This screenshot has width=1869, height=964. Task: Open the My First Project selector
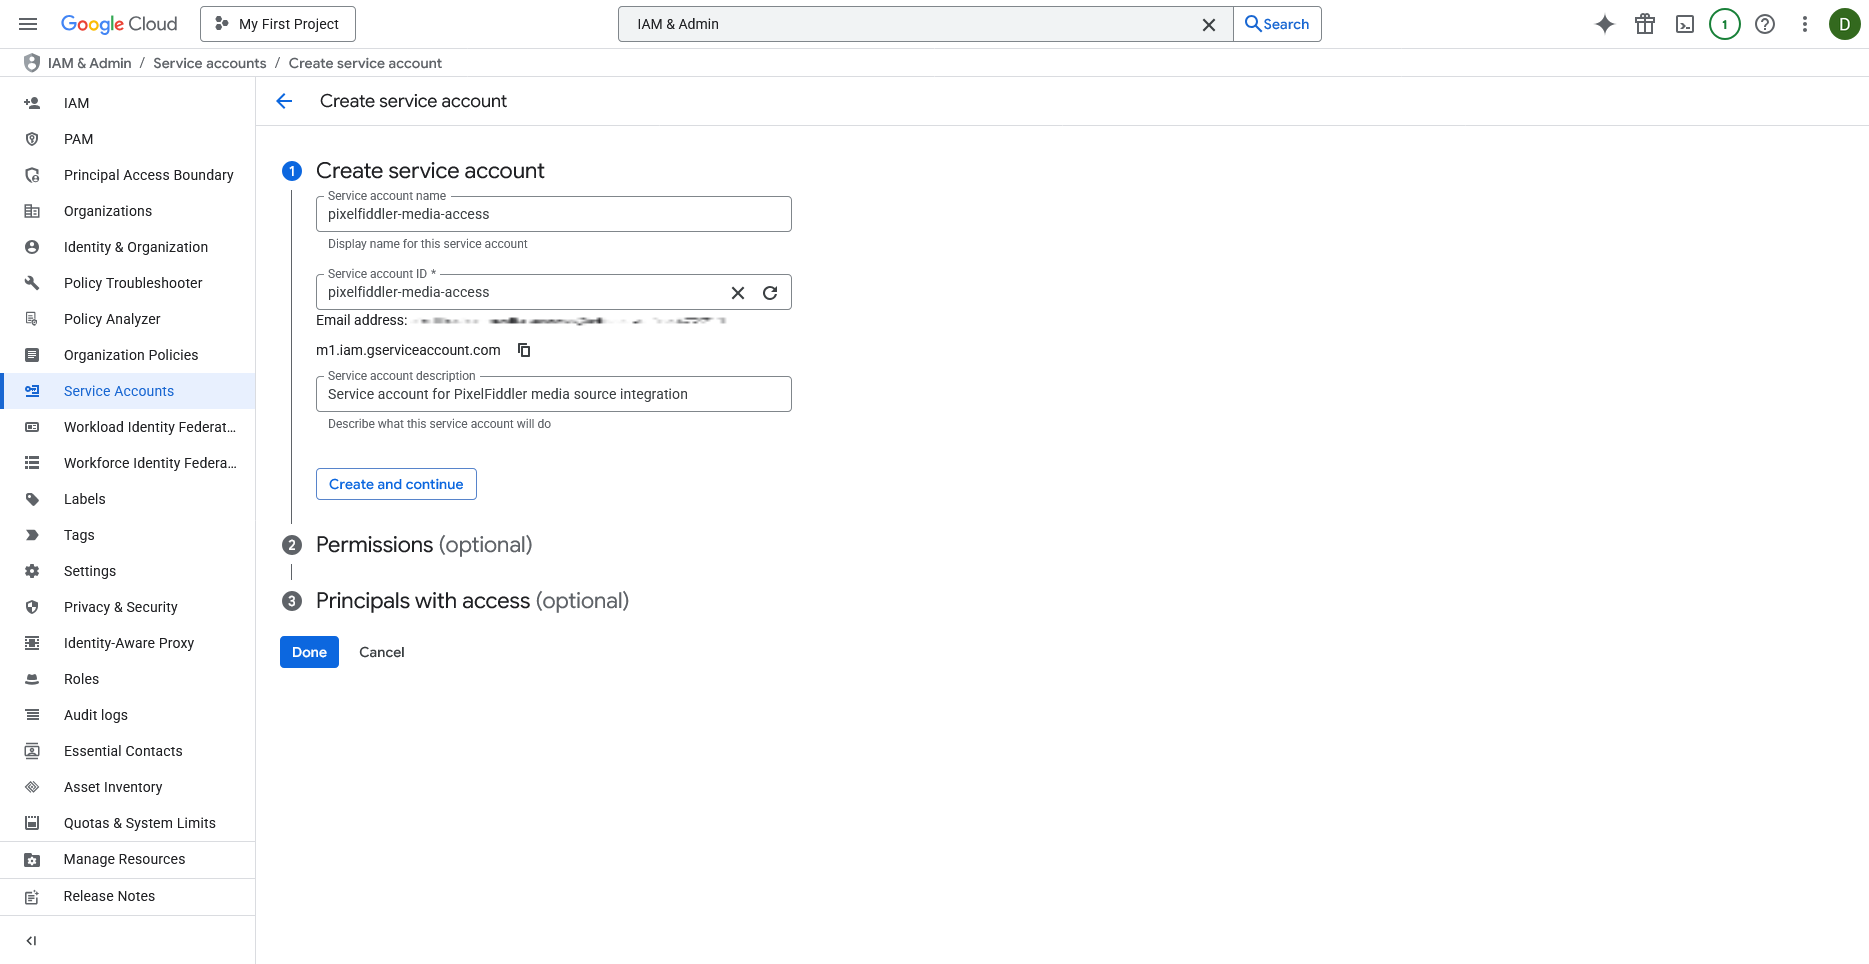(x=278, y=24)
